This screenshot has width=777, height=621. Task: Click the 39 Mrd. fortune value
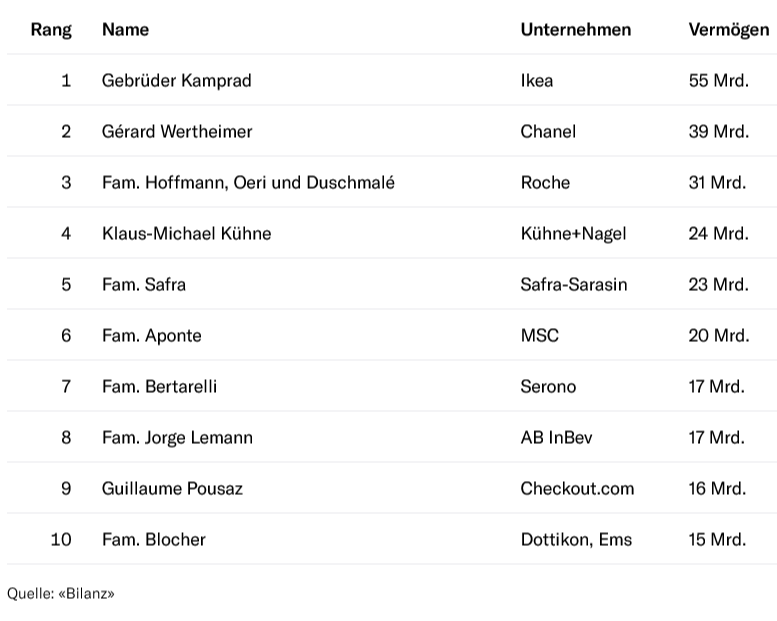pyautogui.click(x=719, y=131)
